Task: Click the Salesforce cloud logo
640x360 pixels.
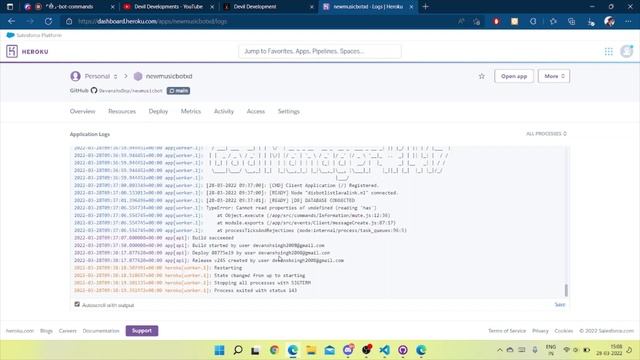Action: click(10, 35)
